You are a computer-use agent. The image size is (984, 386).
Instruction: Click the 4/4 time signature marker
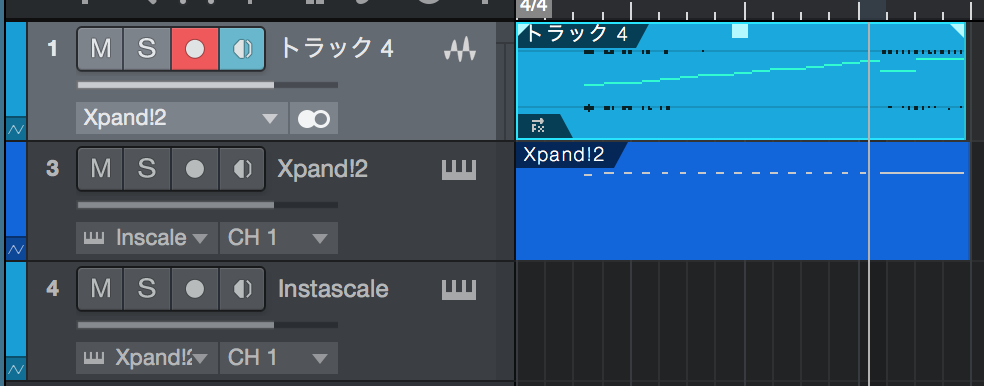tap(534, 7)
